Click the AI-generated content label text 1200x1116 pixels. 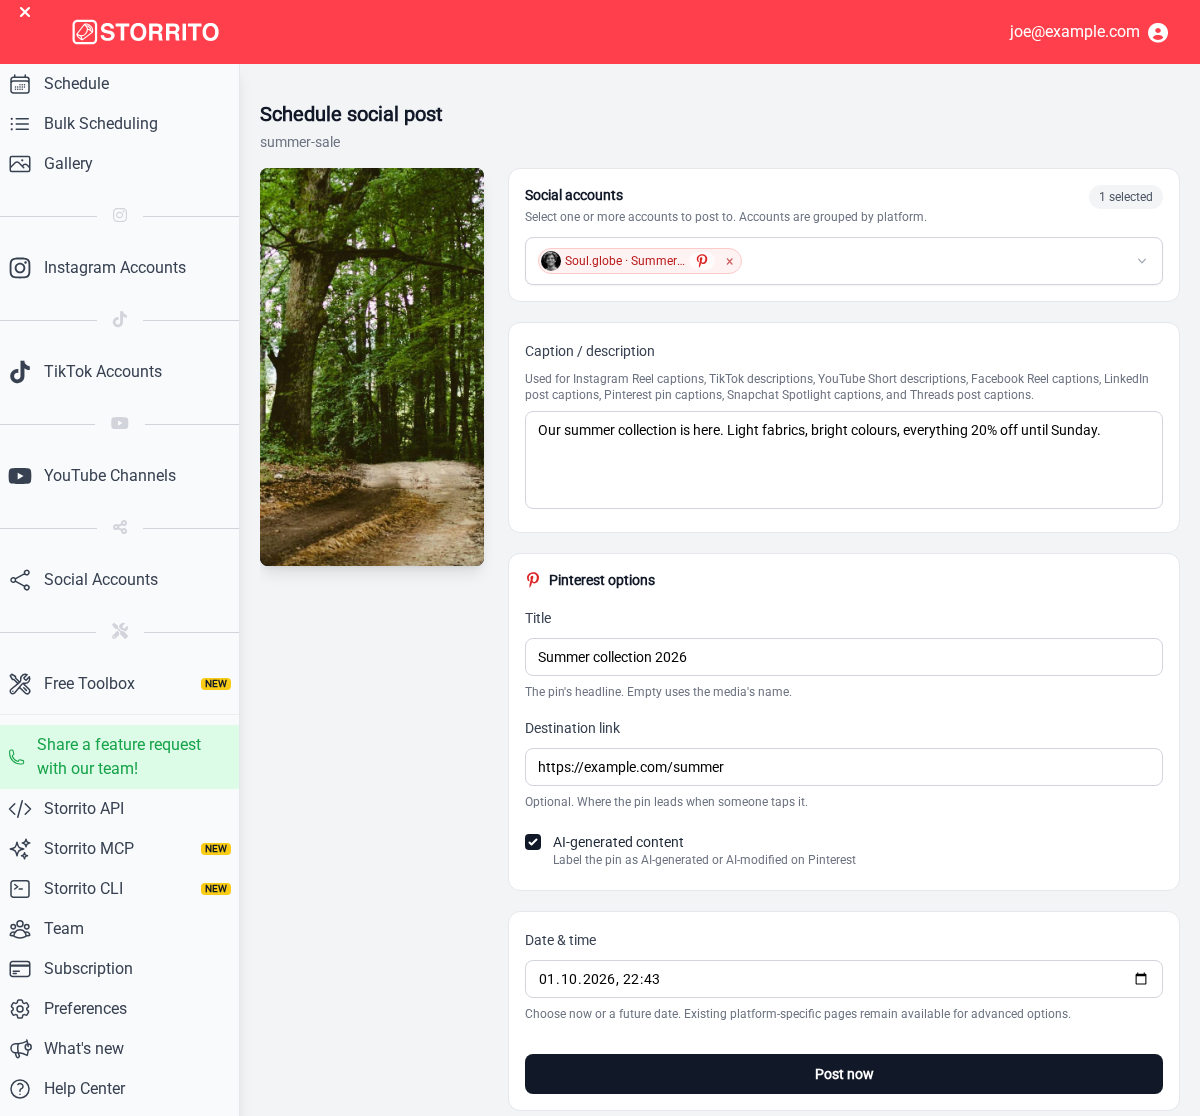pyautogui.click(x=618, y=842)
